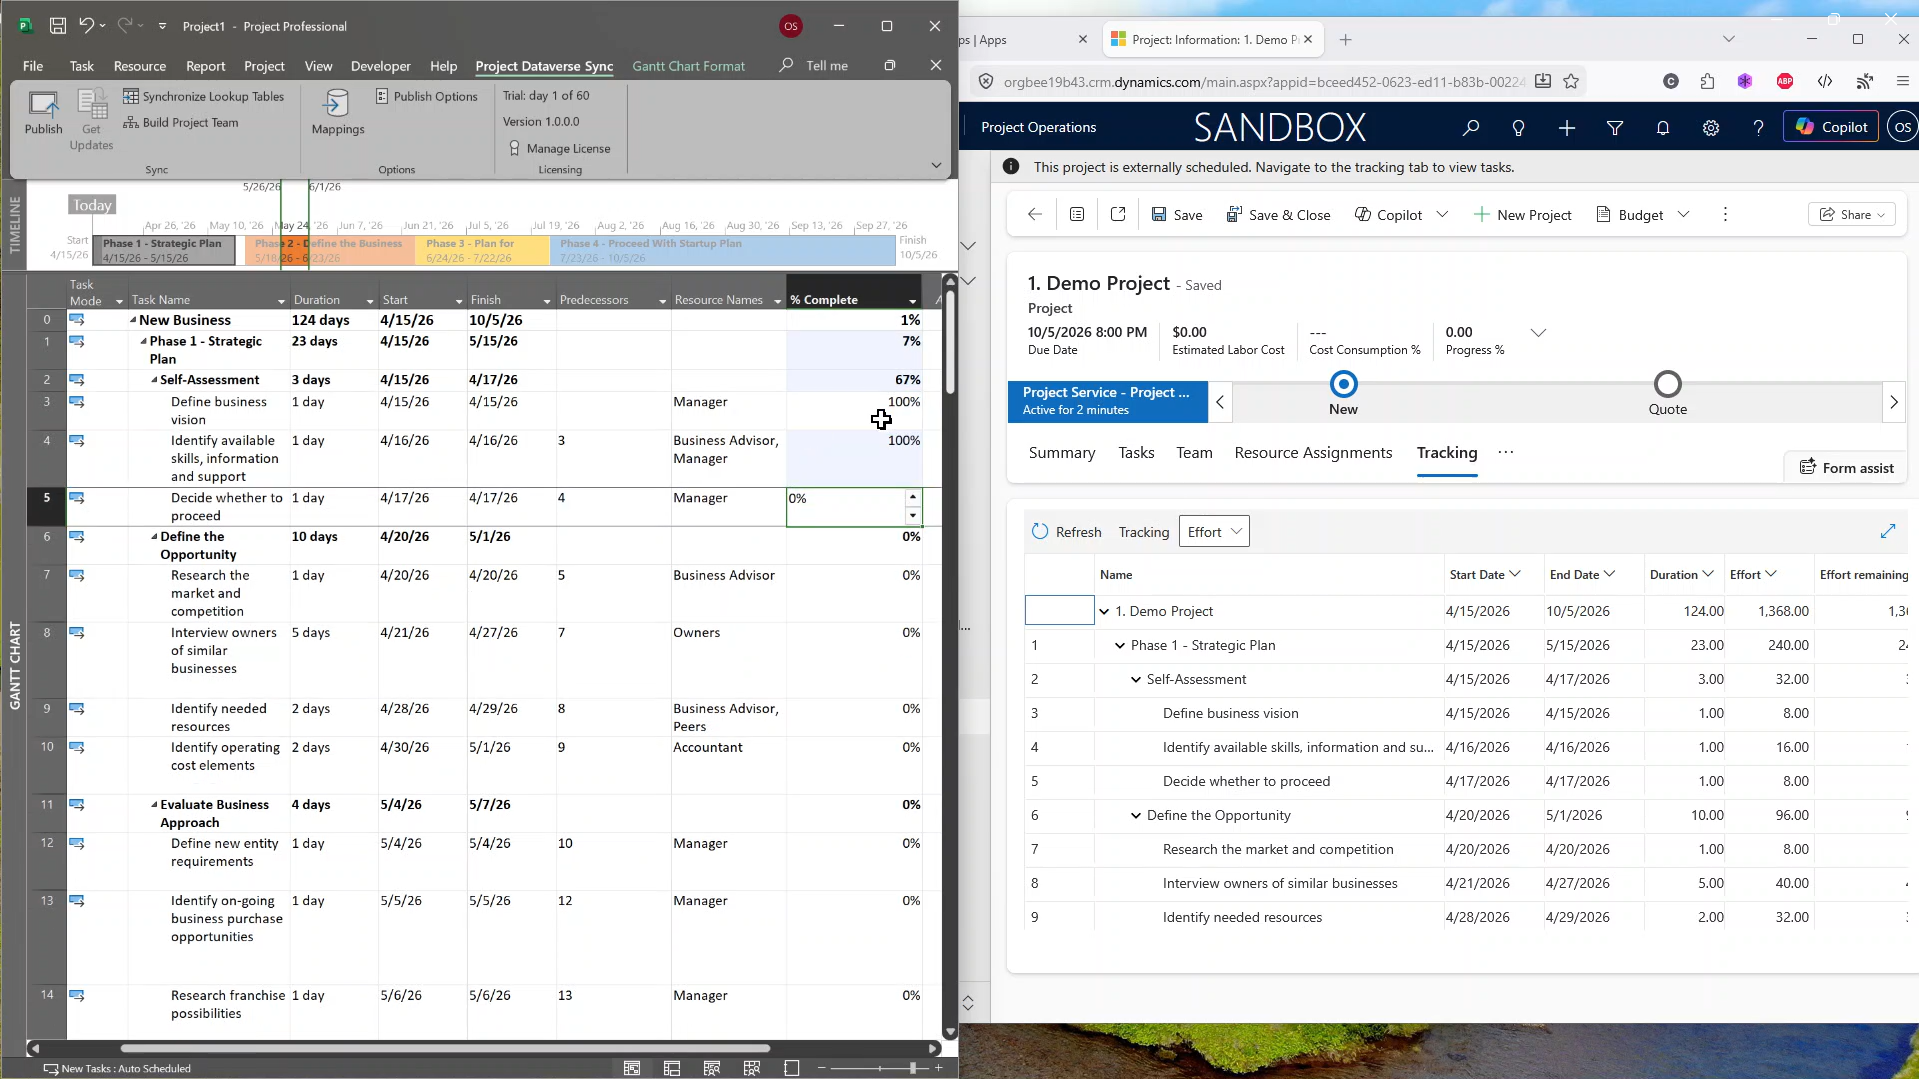The image size is (1919, 1079).
Task: Collapse the Project ribbon chevron
Action: (x=936, y=165)
